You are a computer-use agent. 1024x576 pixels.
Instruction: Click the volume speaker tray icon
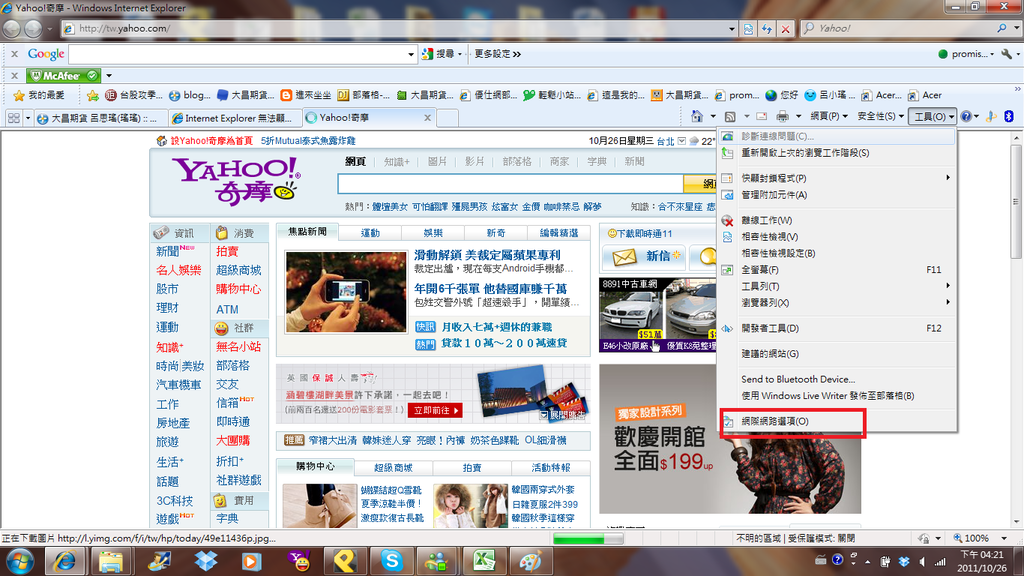coord(922,562)
